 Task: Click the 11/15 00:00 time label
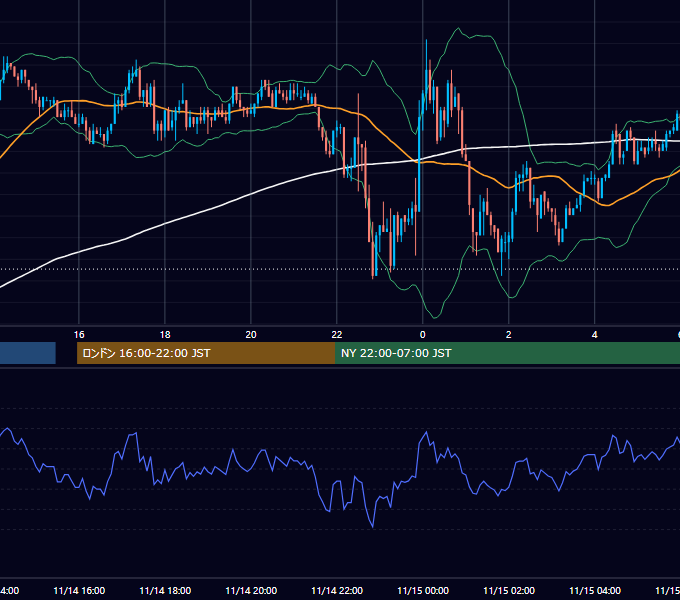coord(423,591)
